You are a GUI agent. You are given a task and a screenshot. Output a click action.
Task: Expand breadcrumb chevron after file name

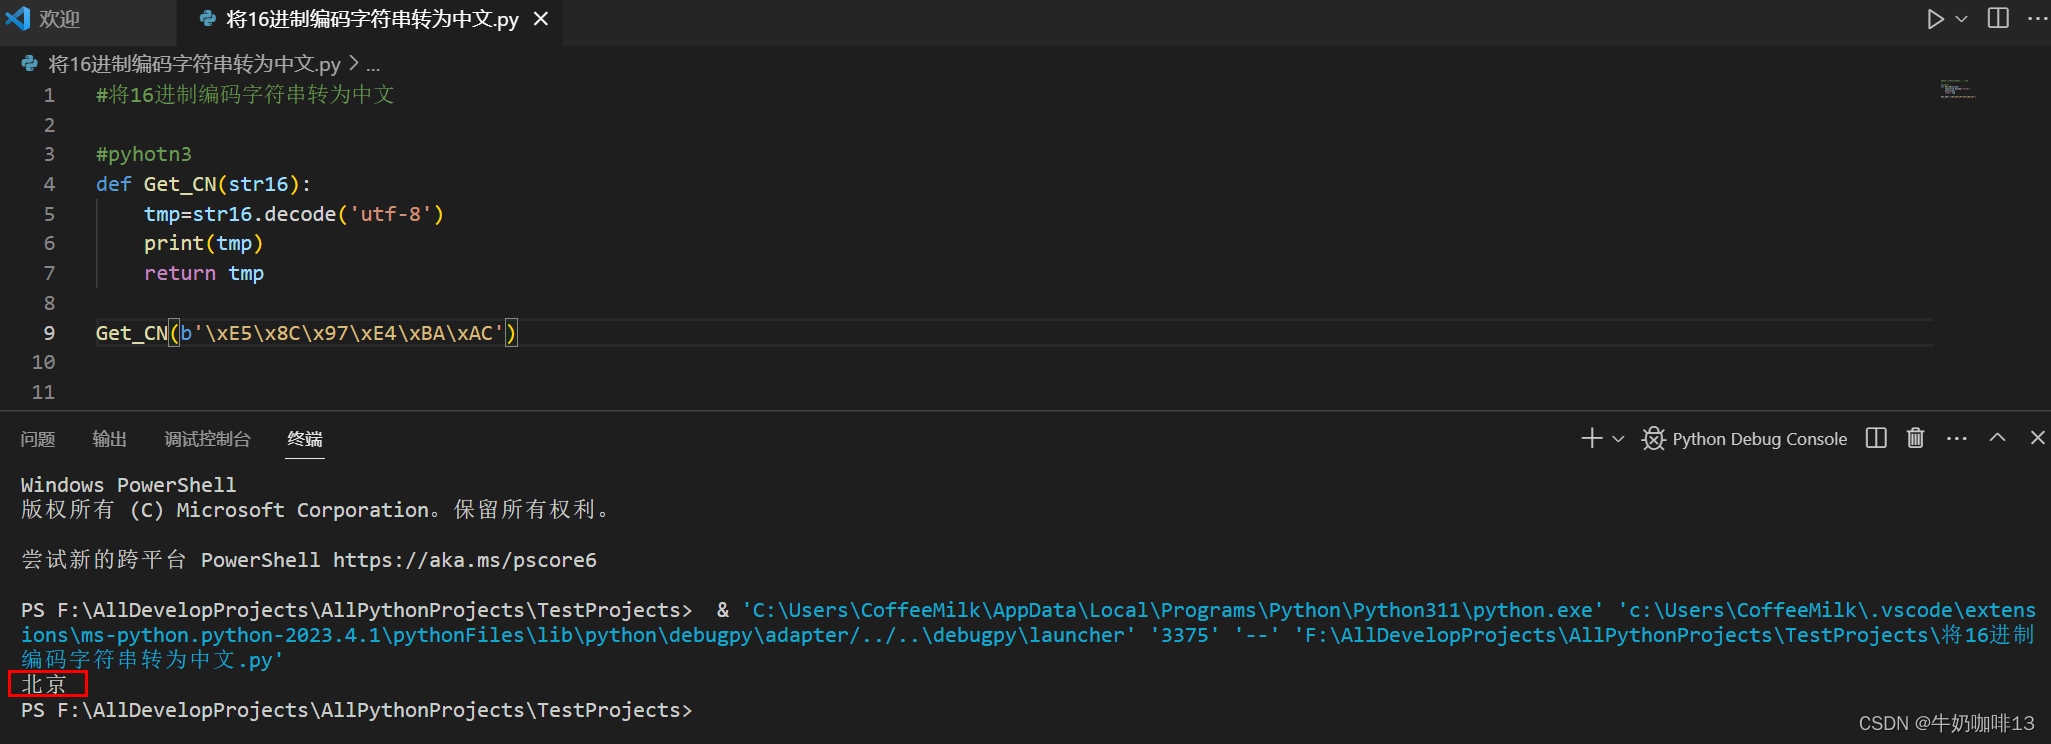coord(353,64)
